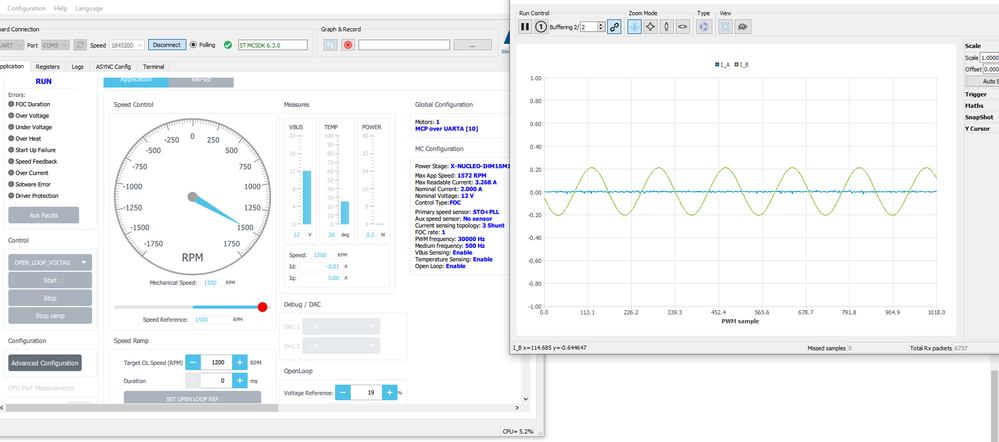The width and height of the screenshot is (999, 442).
Task: Click the green connection status check icon
Action: click(x=228, y=45)
